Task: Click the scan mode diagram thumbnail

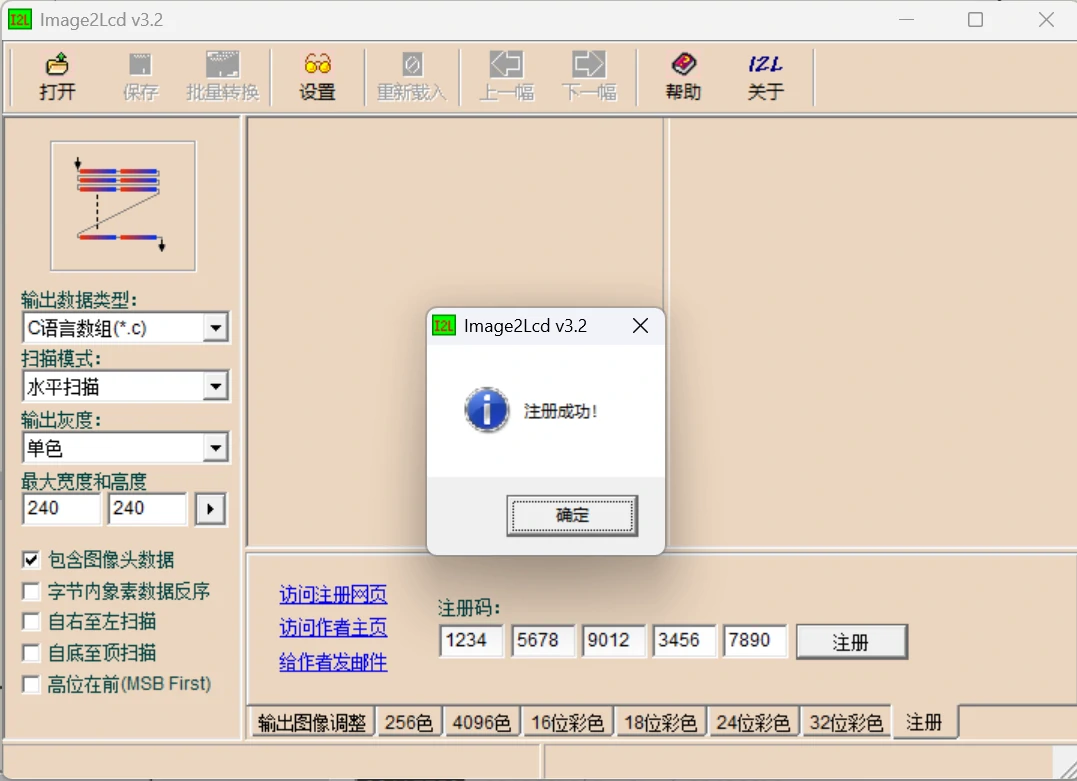Action: [123, 206]
